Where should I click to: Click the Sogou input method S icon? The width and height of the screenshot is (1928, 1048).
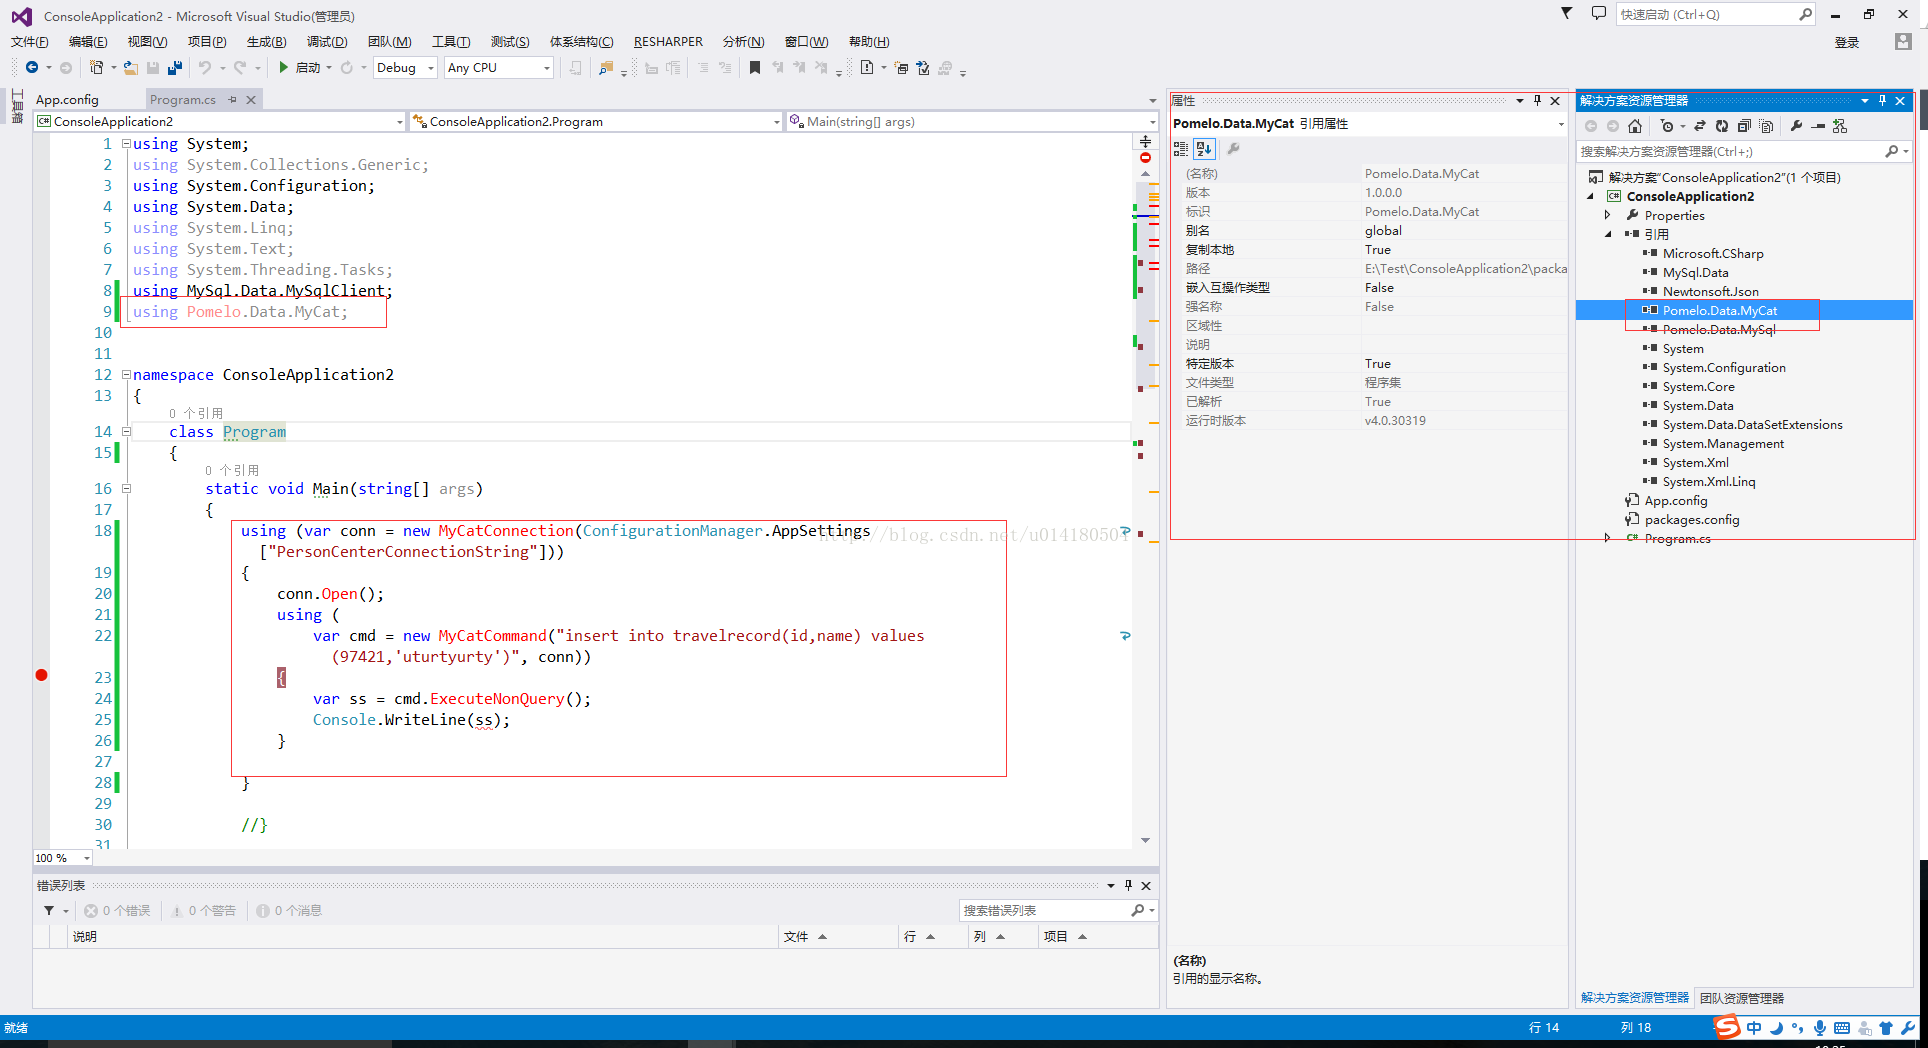coord(1727,1027)
